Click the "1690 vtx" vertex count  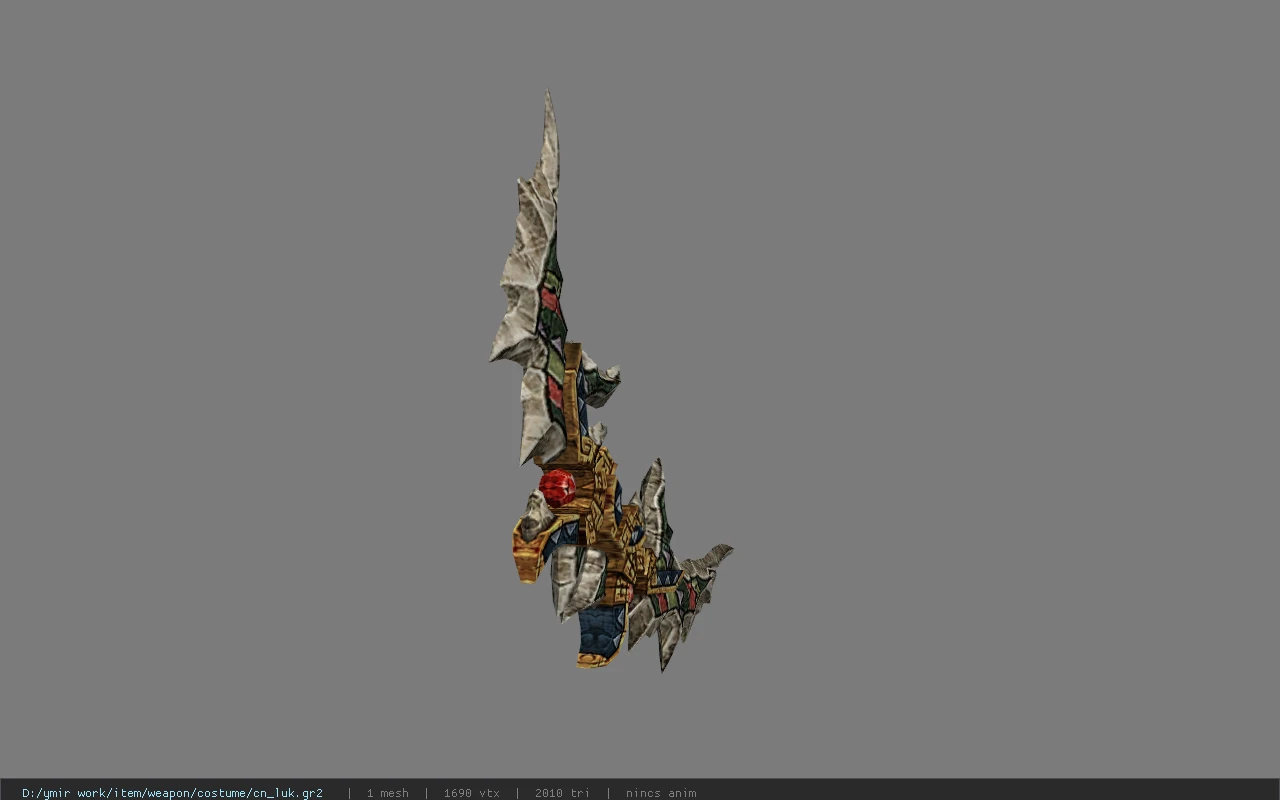tap(472, 793)
